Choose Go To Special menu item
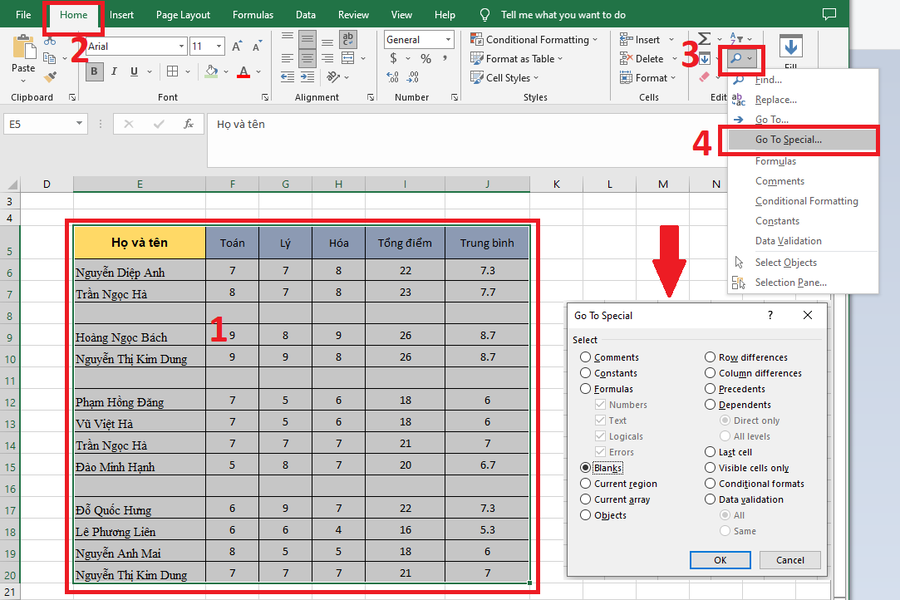 [x=802, y=140]
